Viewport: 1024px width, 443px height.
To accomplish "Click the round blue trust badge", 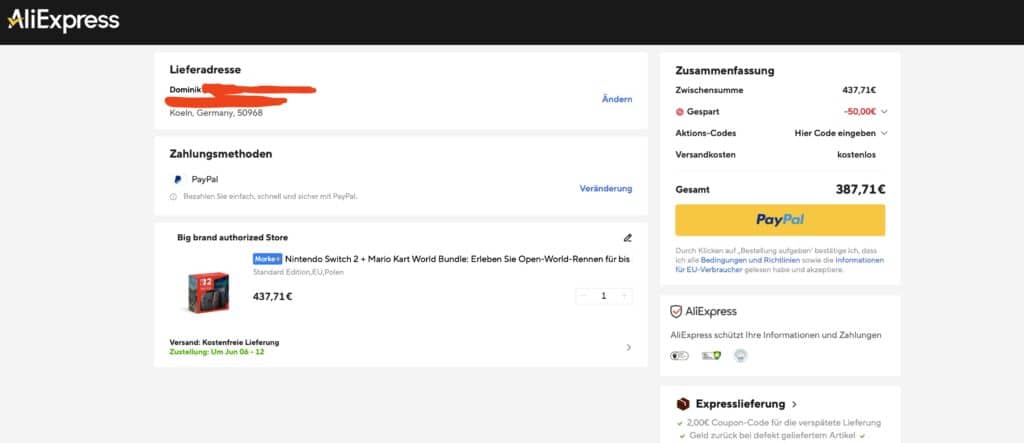I will 741,355.
